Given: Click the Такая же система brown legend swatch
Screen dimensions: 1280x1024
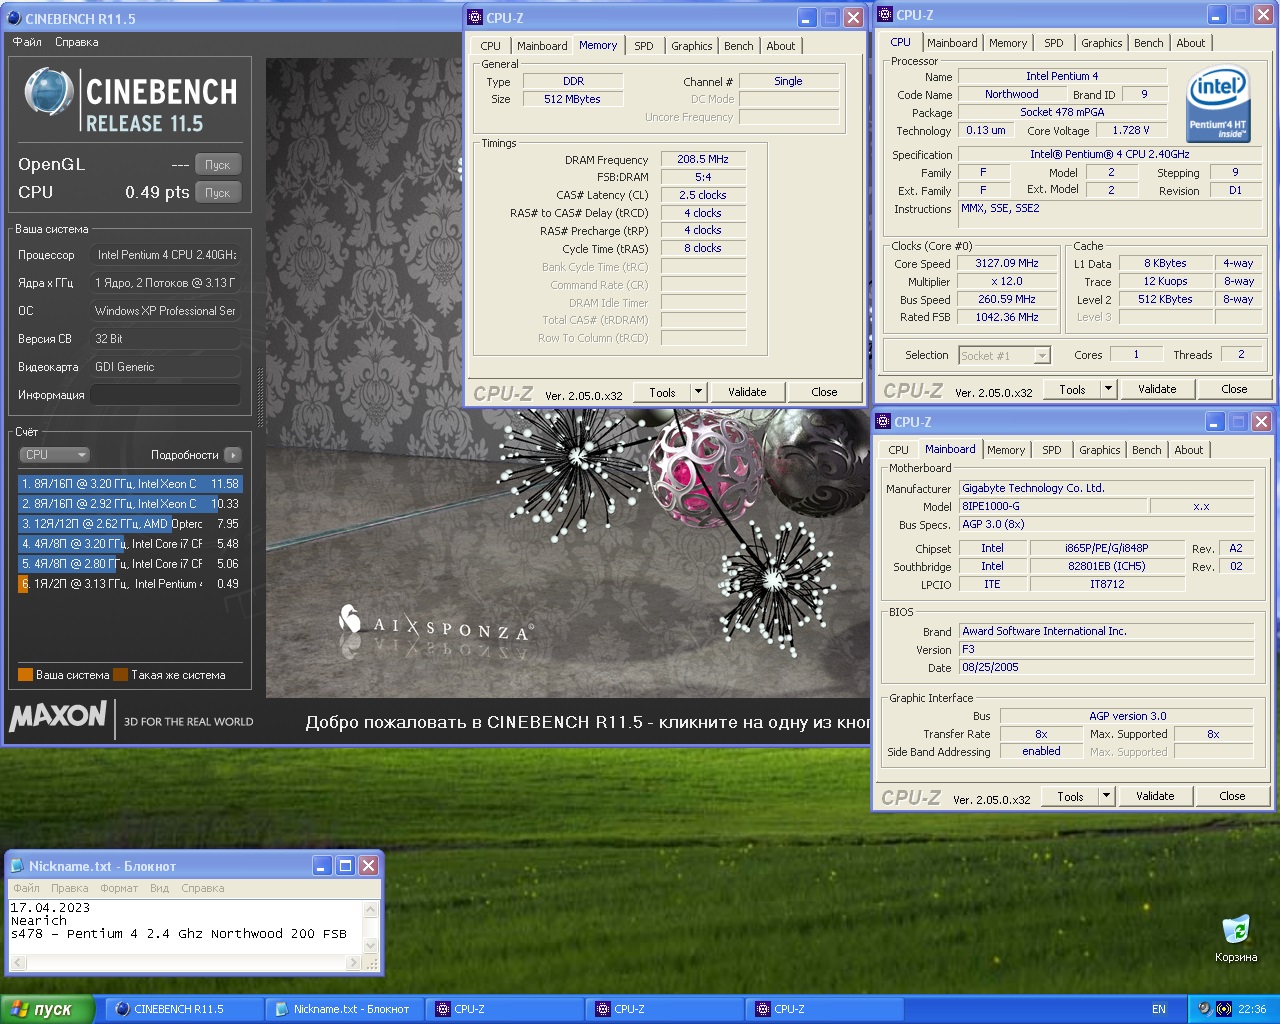Looking at the screenshot, I should click(121, 675).
